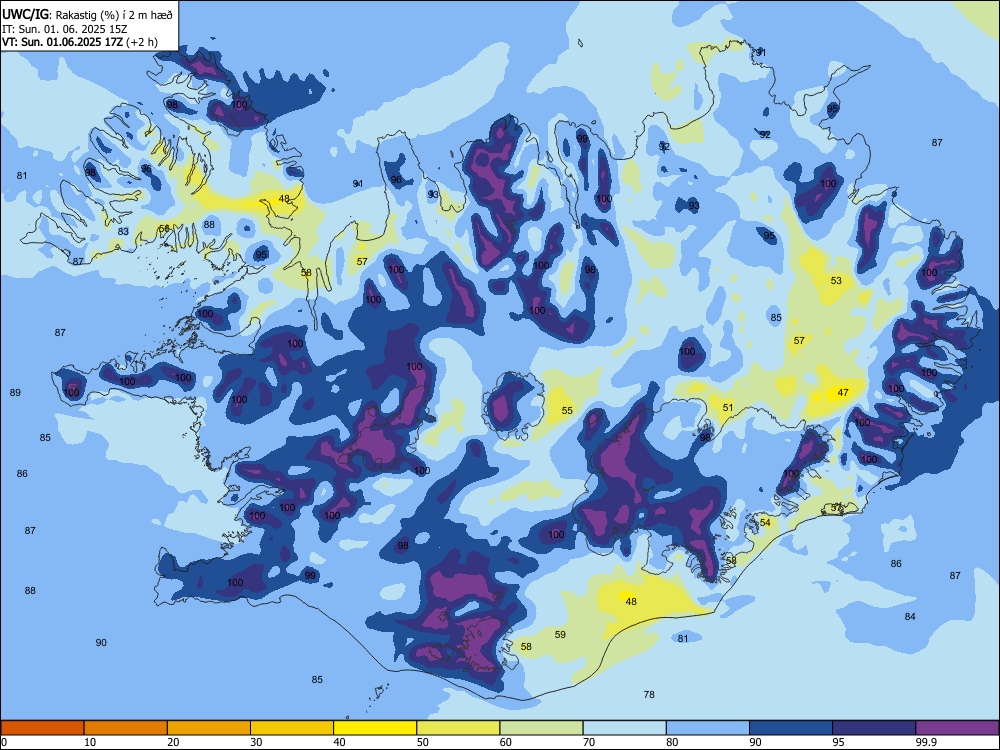Click the humidity value '47' on the map
This screenshot has height=750, width=1000.
click(843, 392)
